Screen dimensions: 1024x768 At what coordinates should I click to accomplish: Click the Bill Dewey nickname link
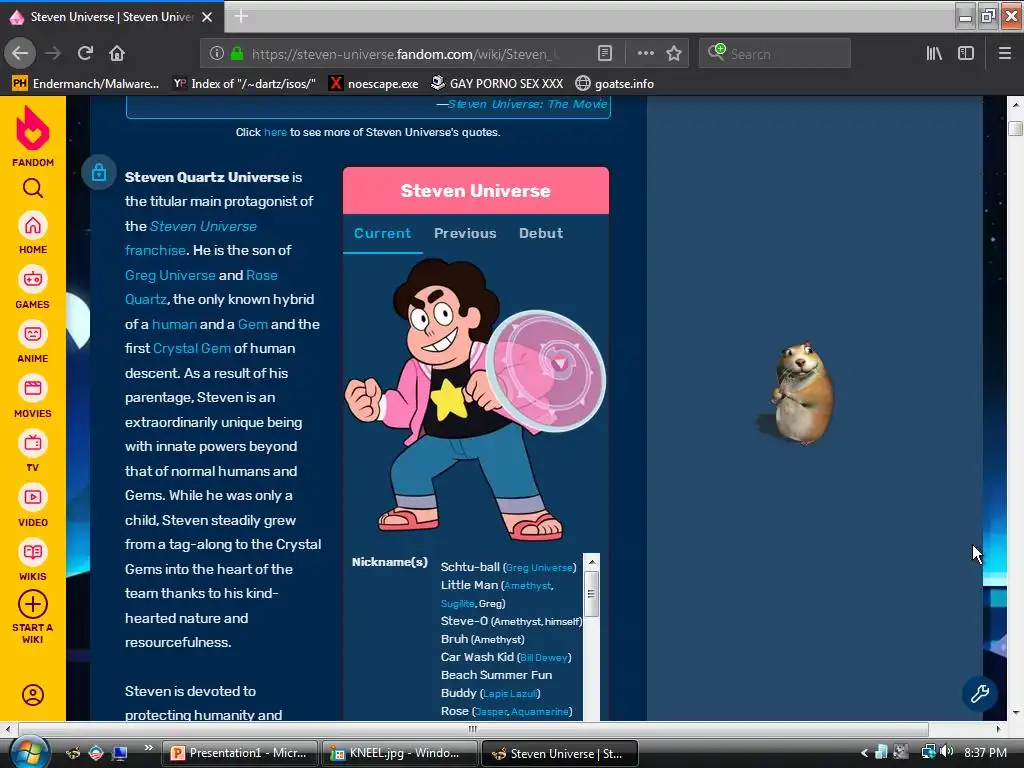543,658
